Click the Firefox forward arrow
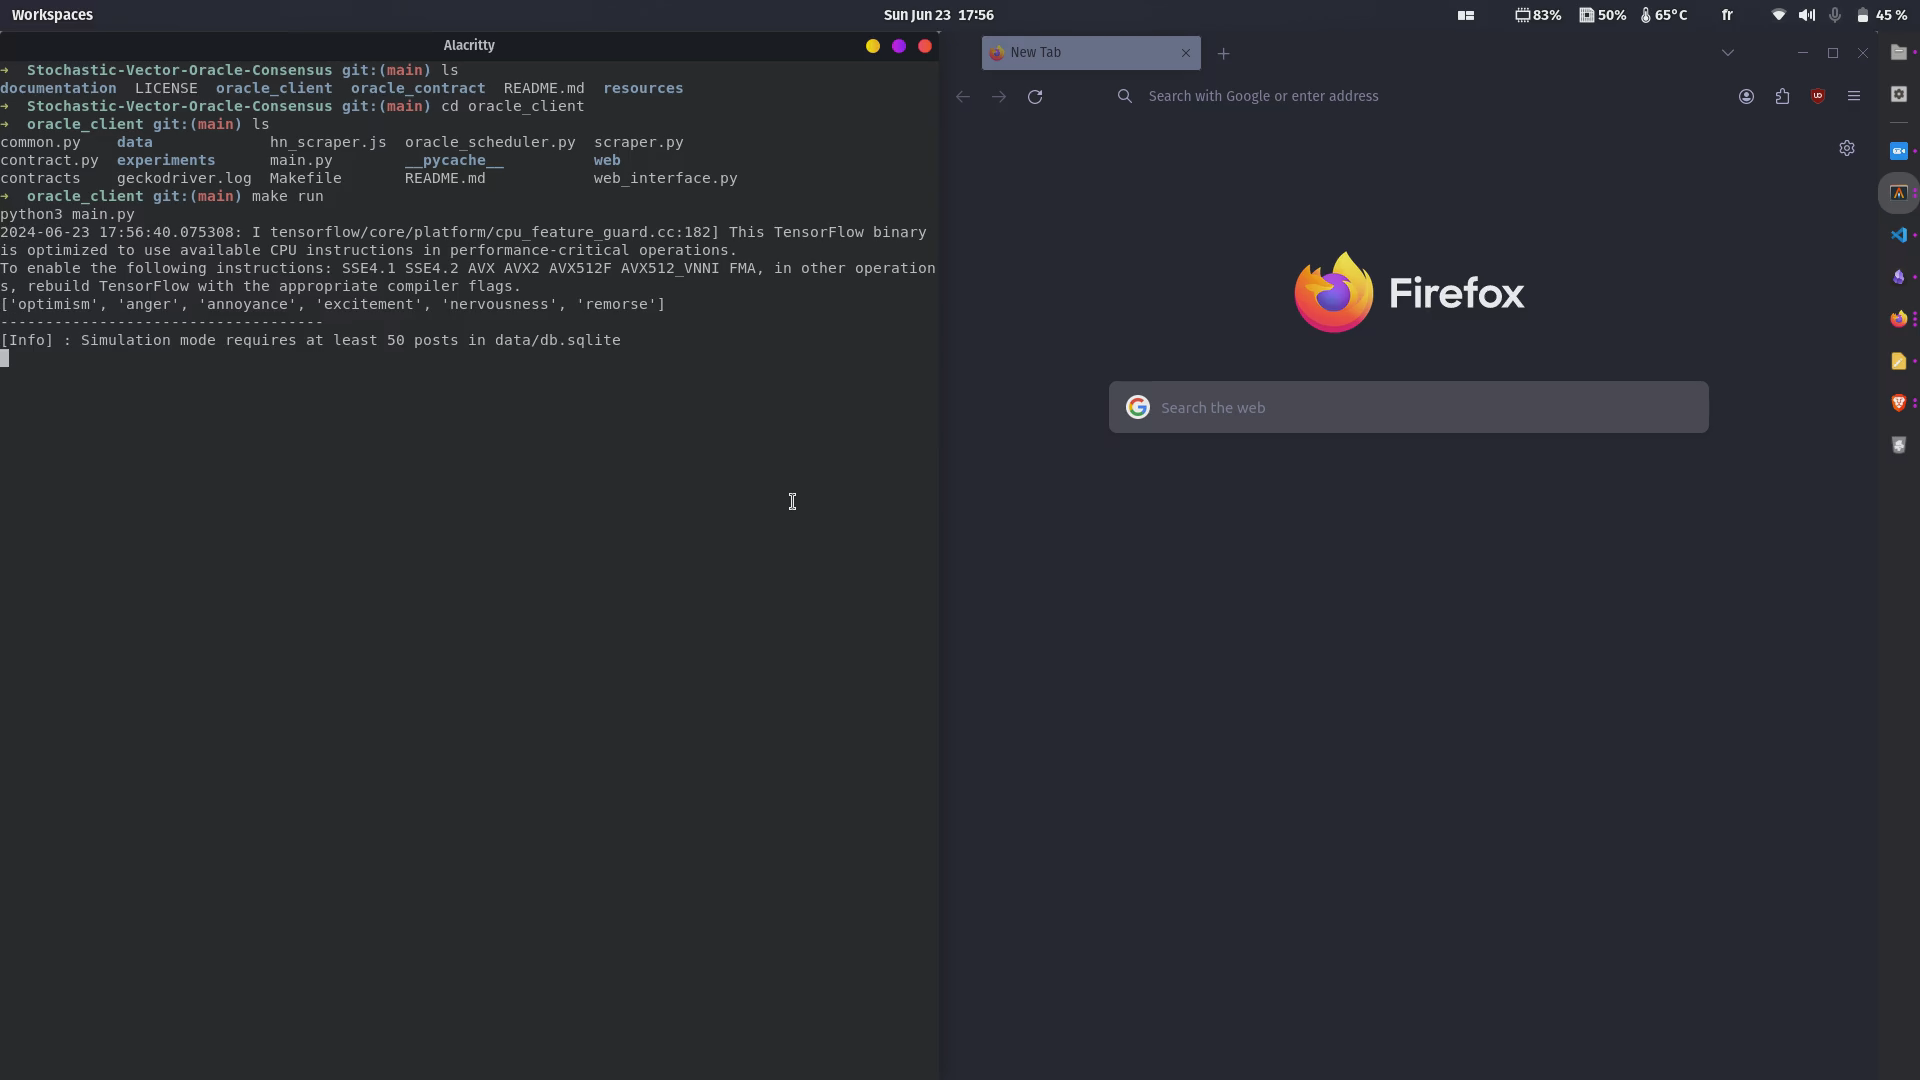Image resolution: width=1920 pixels, height=1080 pixels. [999, 96]
